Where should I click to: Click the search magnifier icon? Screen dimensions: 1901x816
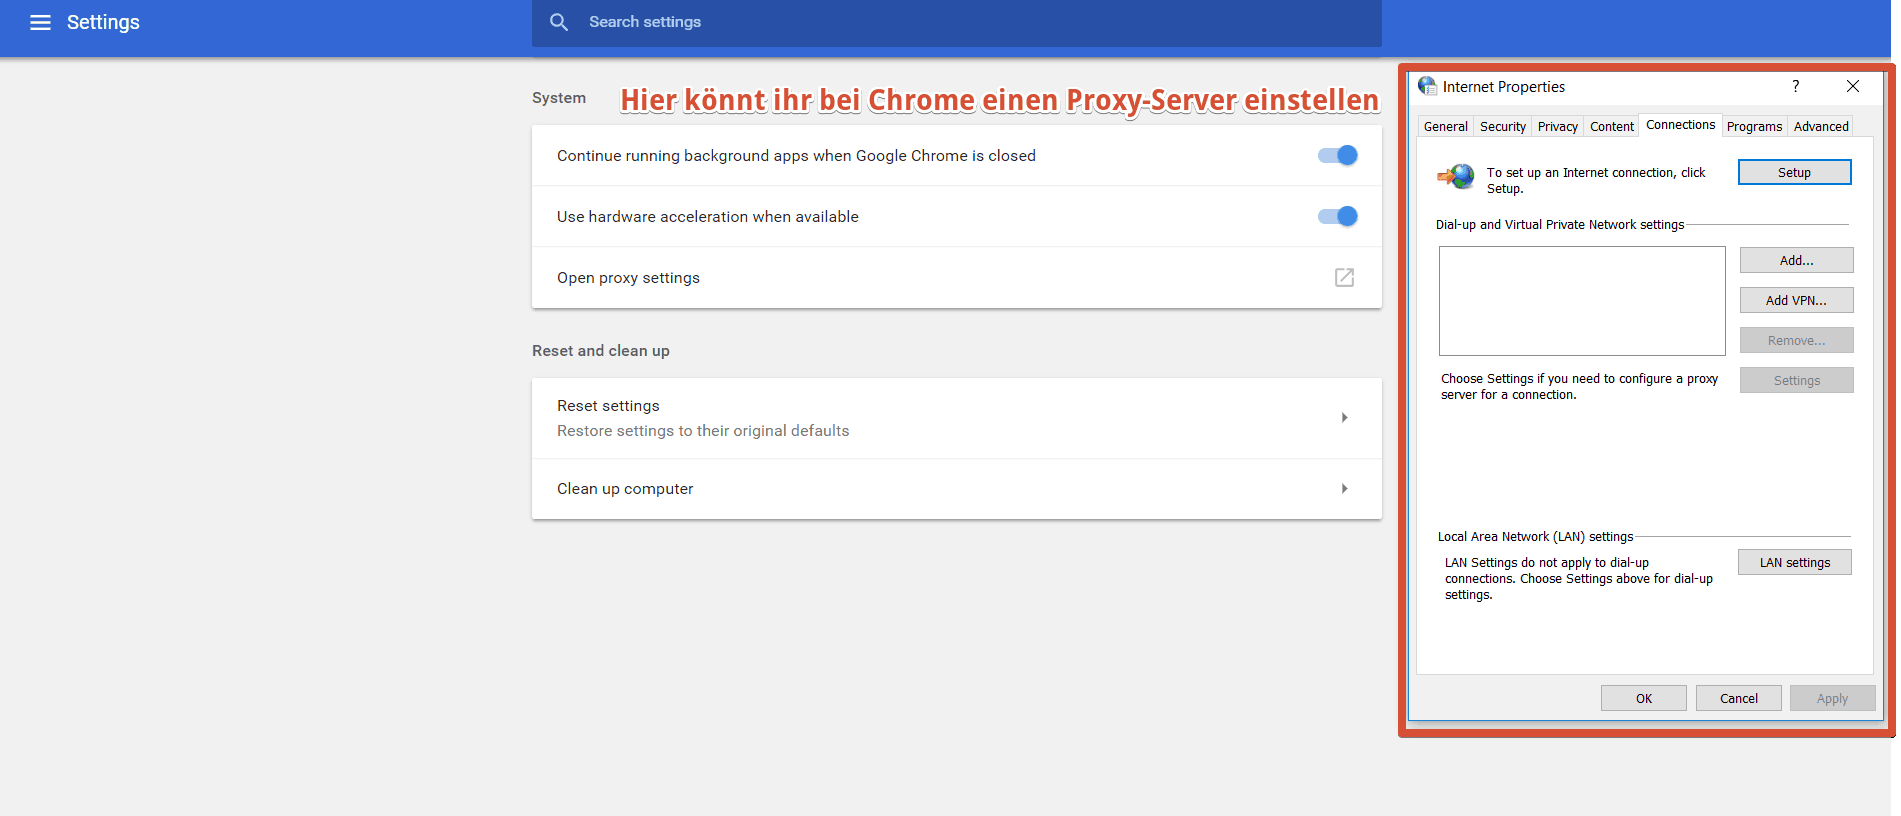(559, 22)
